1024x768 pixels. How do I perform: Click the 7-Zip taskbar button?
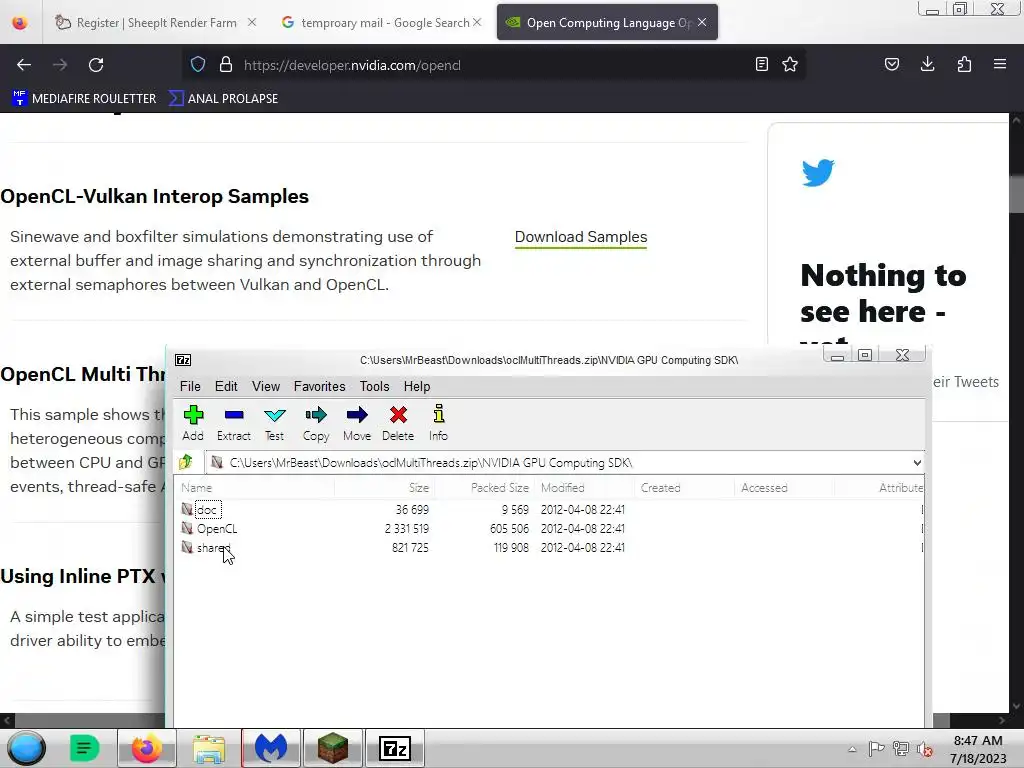coord(394,748)
